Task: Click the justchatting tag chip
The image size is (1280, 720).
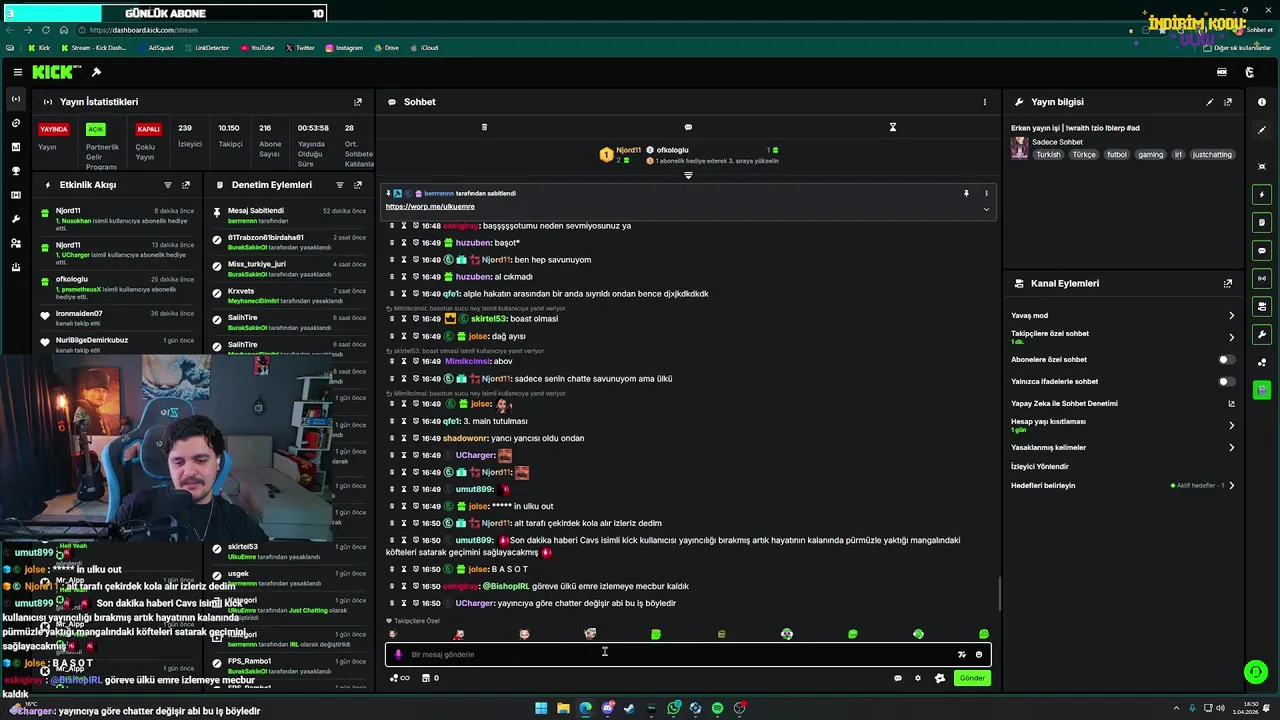Action: (x=1212, y=155)
